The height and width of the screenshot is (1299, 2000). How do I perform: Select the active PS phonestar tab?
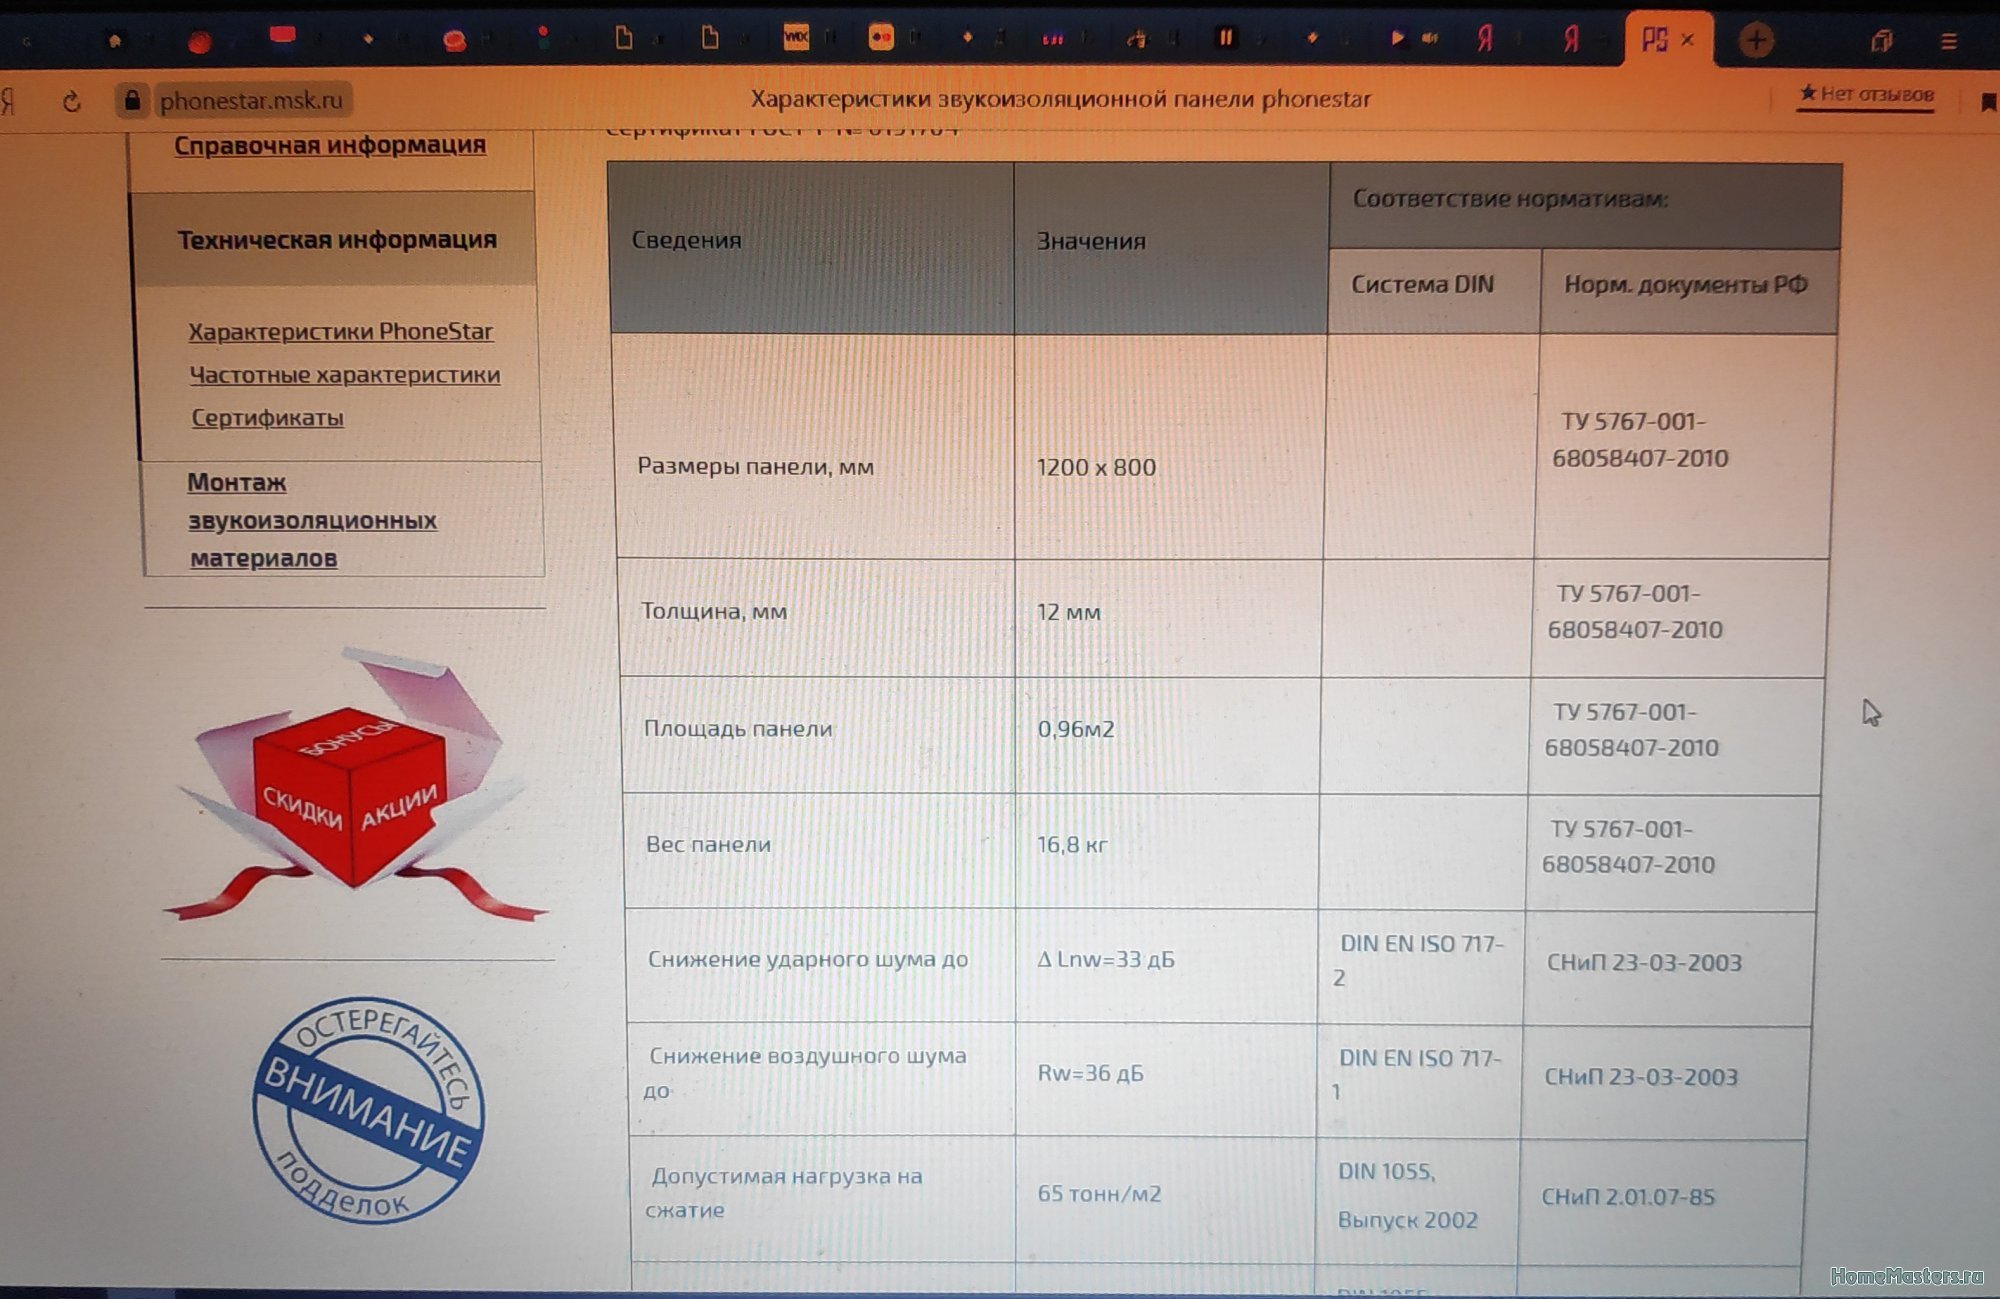click(x=1668, y=39)
